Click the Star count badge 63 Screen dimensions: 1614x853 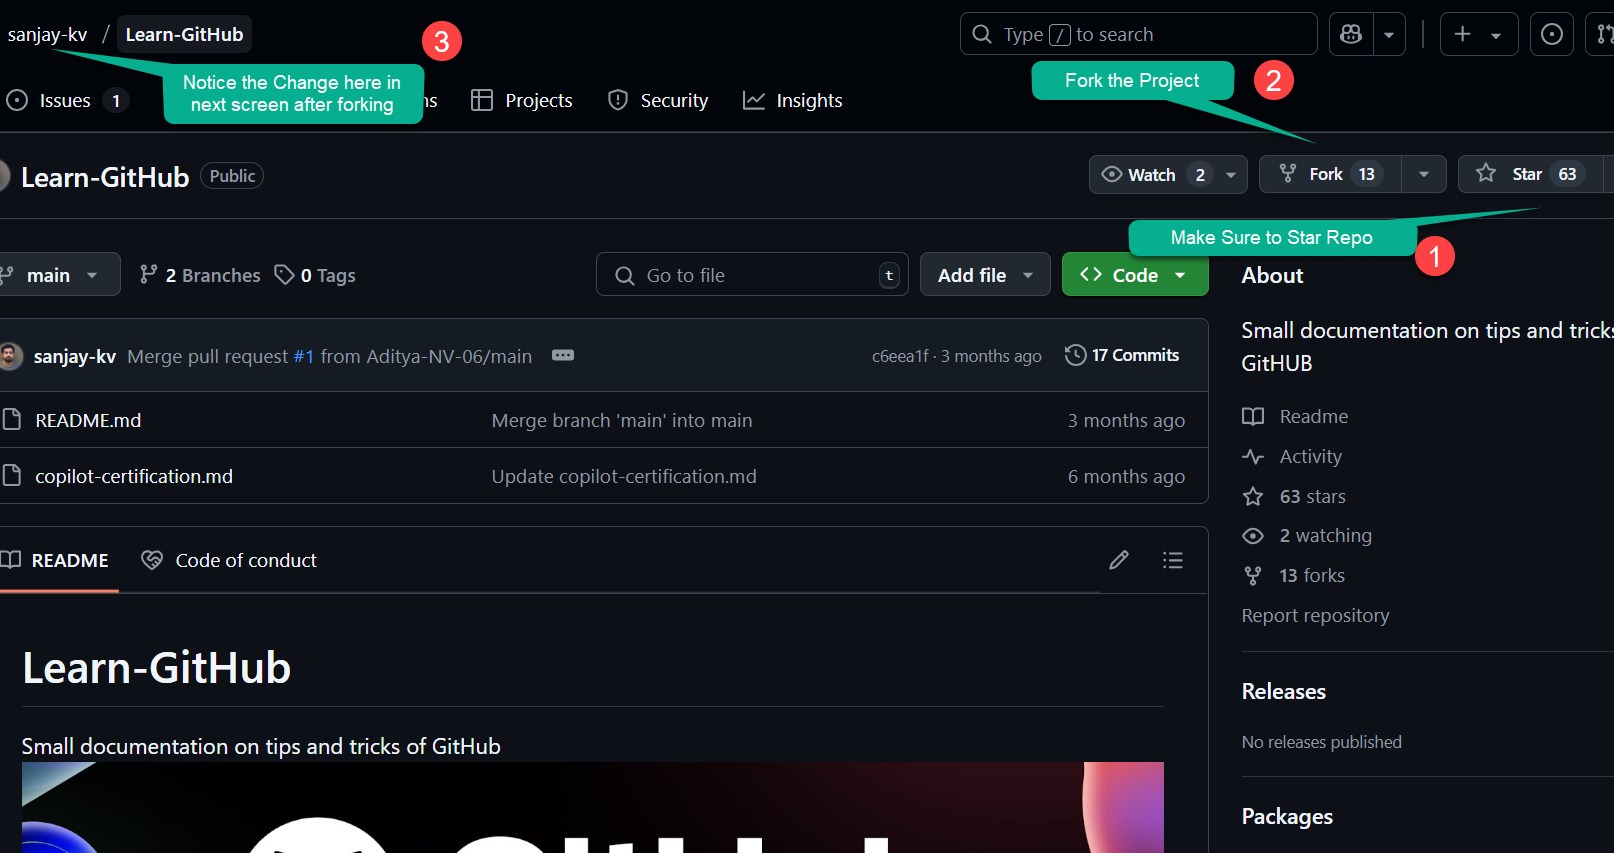click(1567, 175)
